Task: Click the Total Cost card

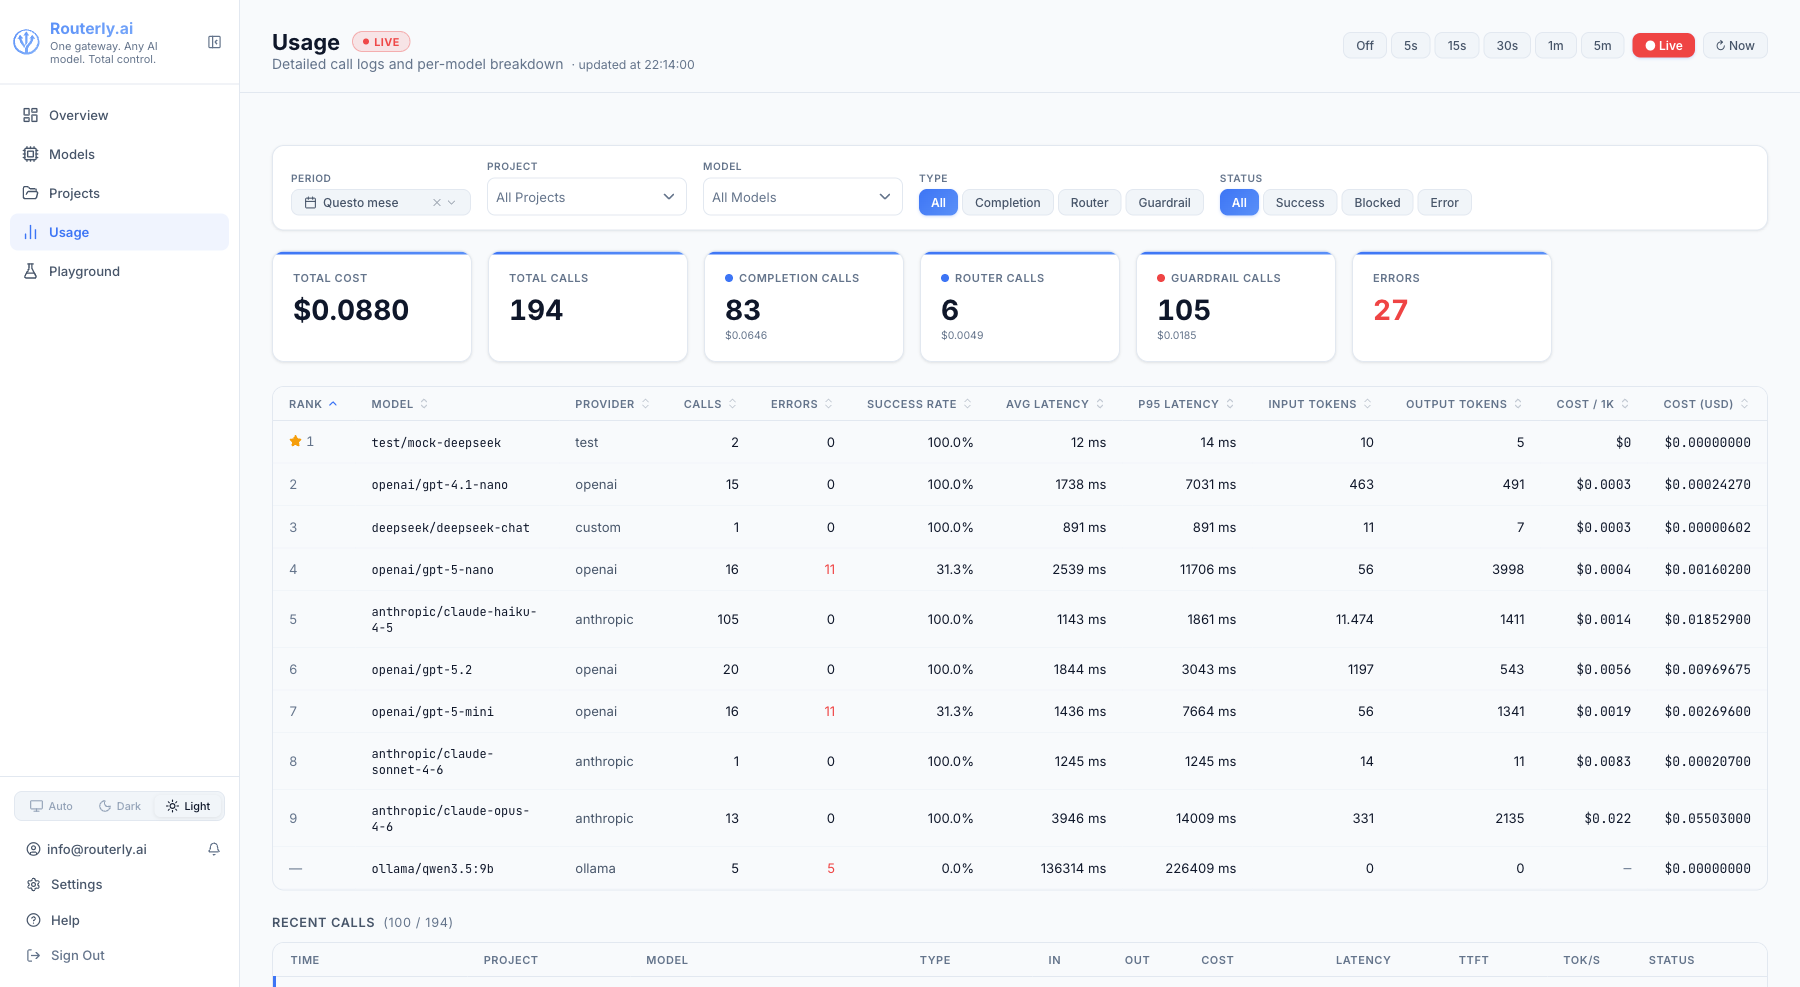Action: (372, 307)
